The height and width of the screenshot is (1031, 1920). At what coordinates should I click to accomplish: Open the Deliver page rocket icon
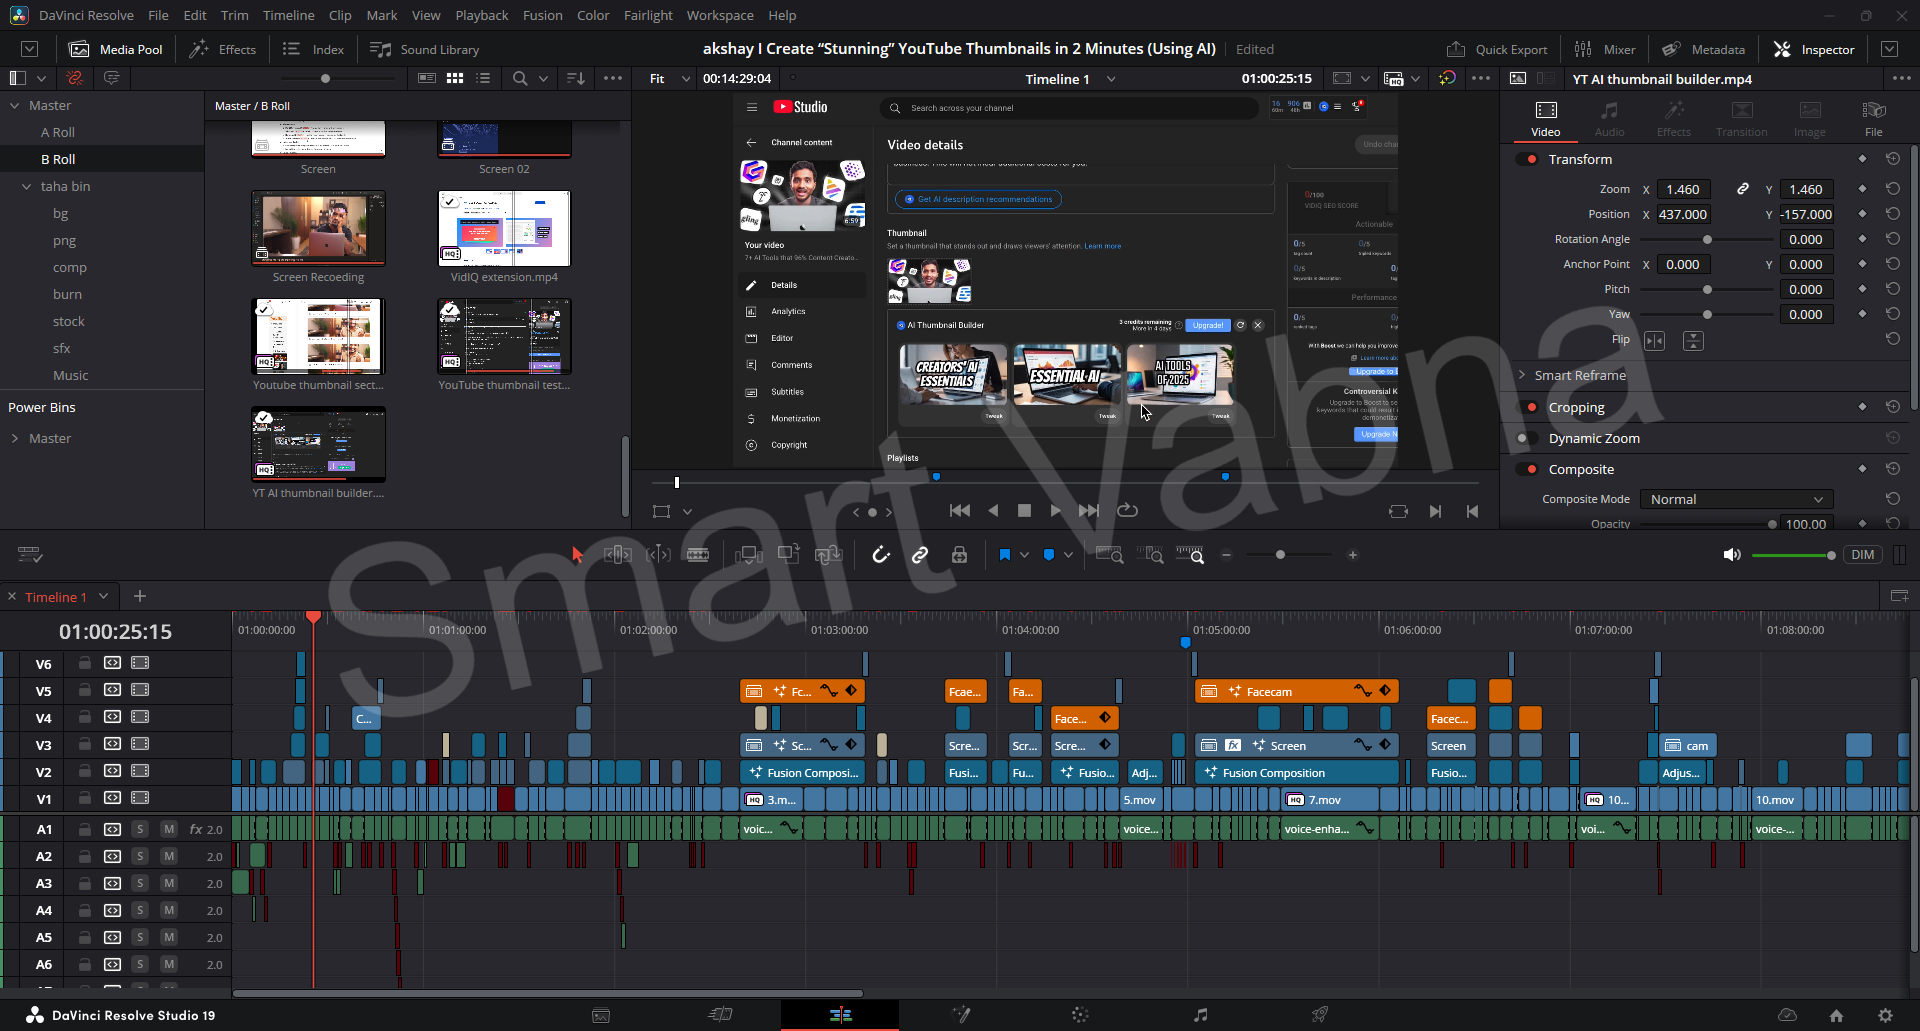1320,1015
